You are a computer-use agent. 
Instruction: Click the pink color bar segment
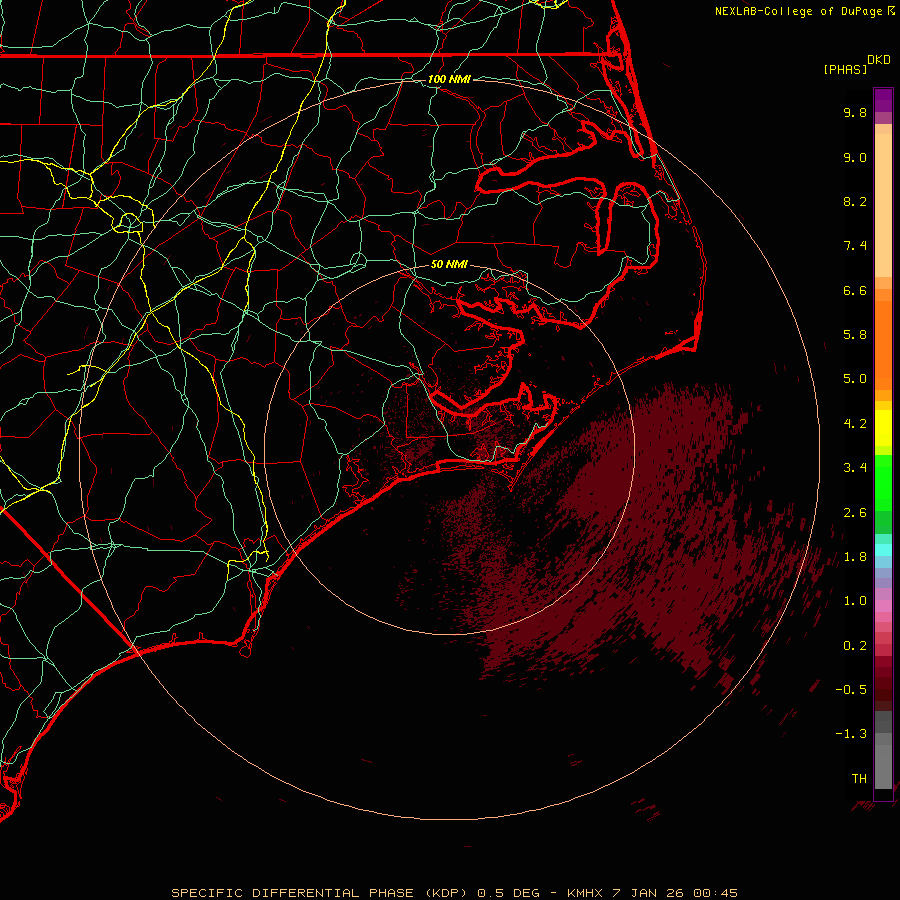pos(883,606)
